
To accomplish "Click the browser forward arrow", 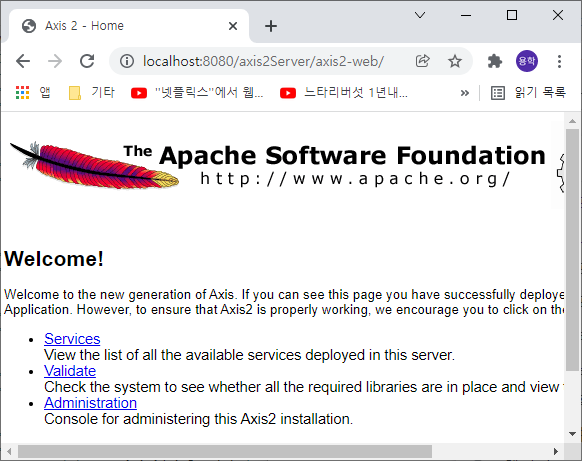I will pyautogui.click(x=55, y=61).
